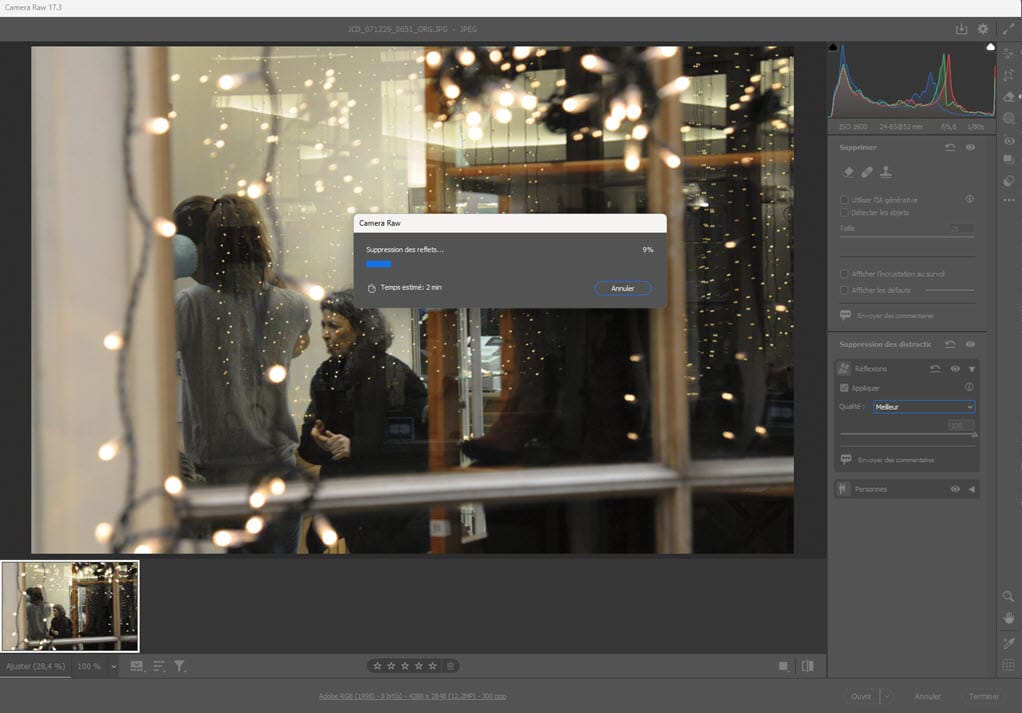
Task: Select the Crop and rotate tool
Action: [1008, 76]
